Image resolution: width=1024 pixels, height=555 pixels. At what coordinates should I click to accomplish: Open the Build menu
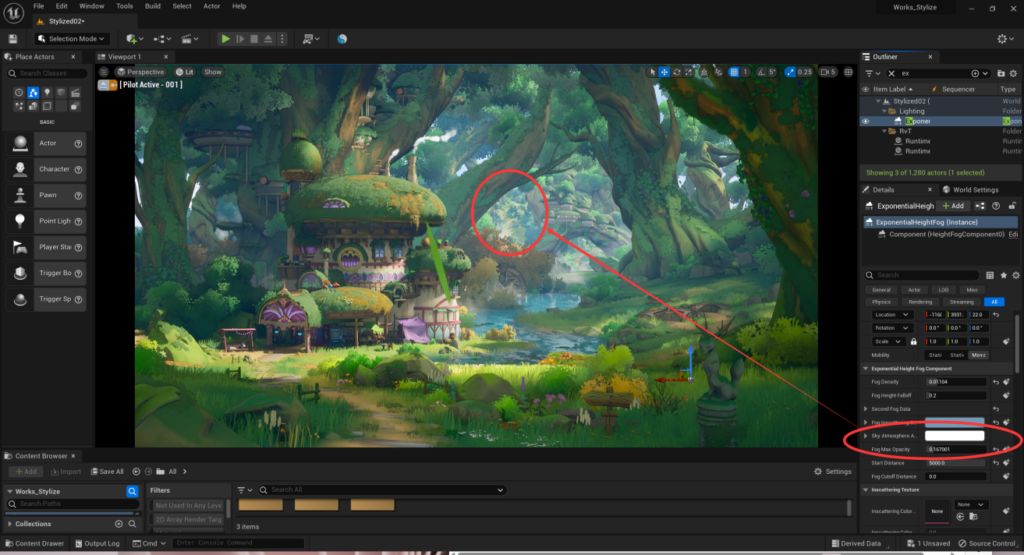pyautogui.click(x=153, y=6)
